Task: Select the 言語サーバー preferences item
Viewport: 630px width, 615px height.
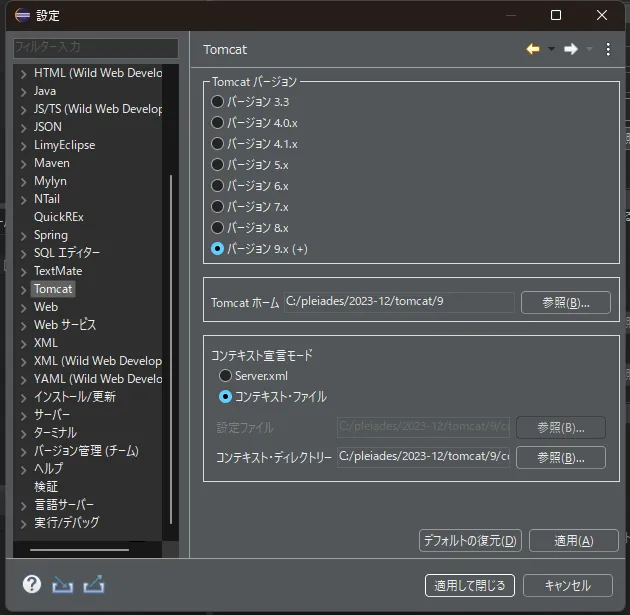Action: coord(64,505)
